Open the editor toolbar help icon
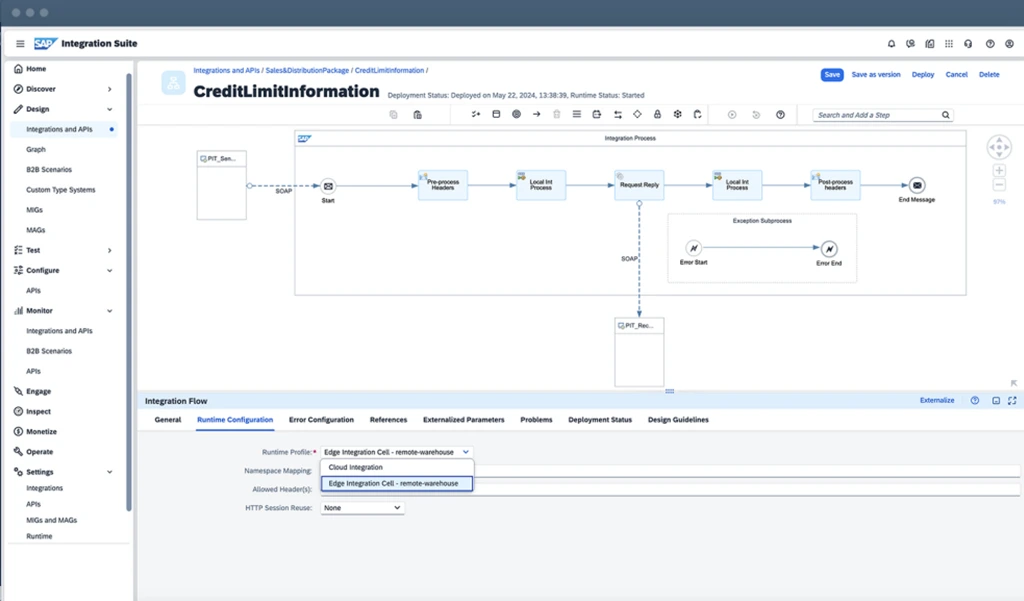The image size is (1024, 601). click(x=780, y=115)
